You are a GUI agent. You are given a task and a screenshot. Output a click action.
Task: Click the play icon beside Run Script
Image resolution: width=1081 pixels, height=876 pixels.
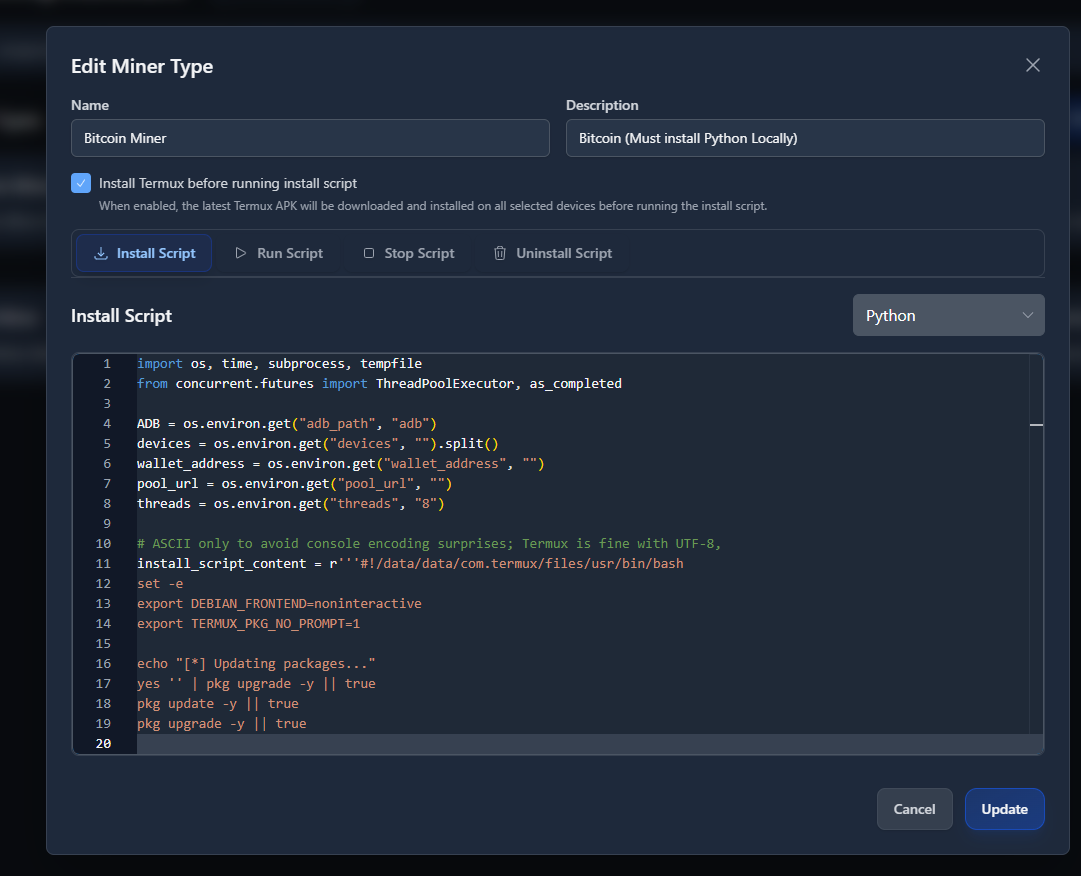[241, 254]
